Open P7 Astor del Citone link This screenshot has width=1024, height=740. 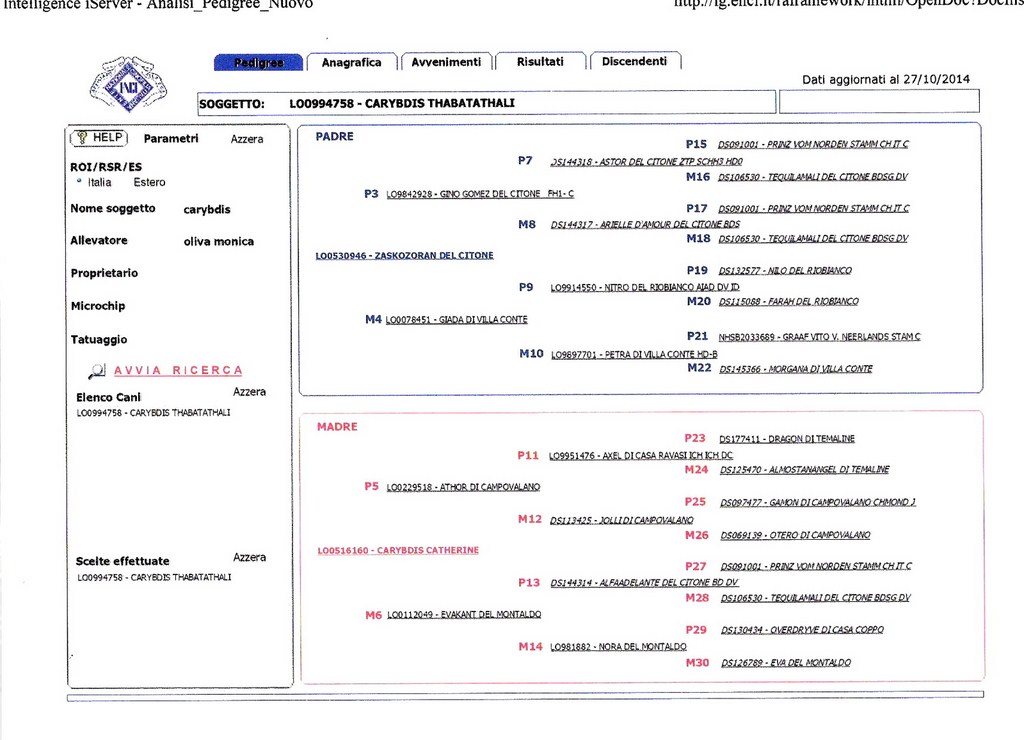(647, 161)
